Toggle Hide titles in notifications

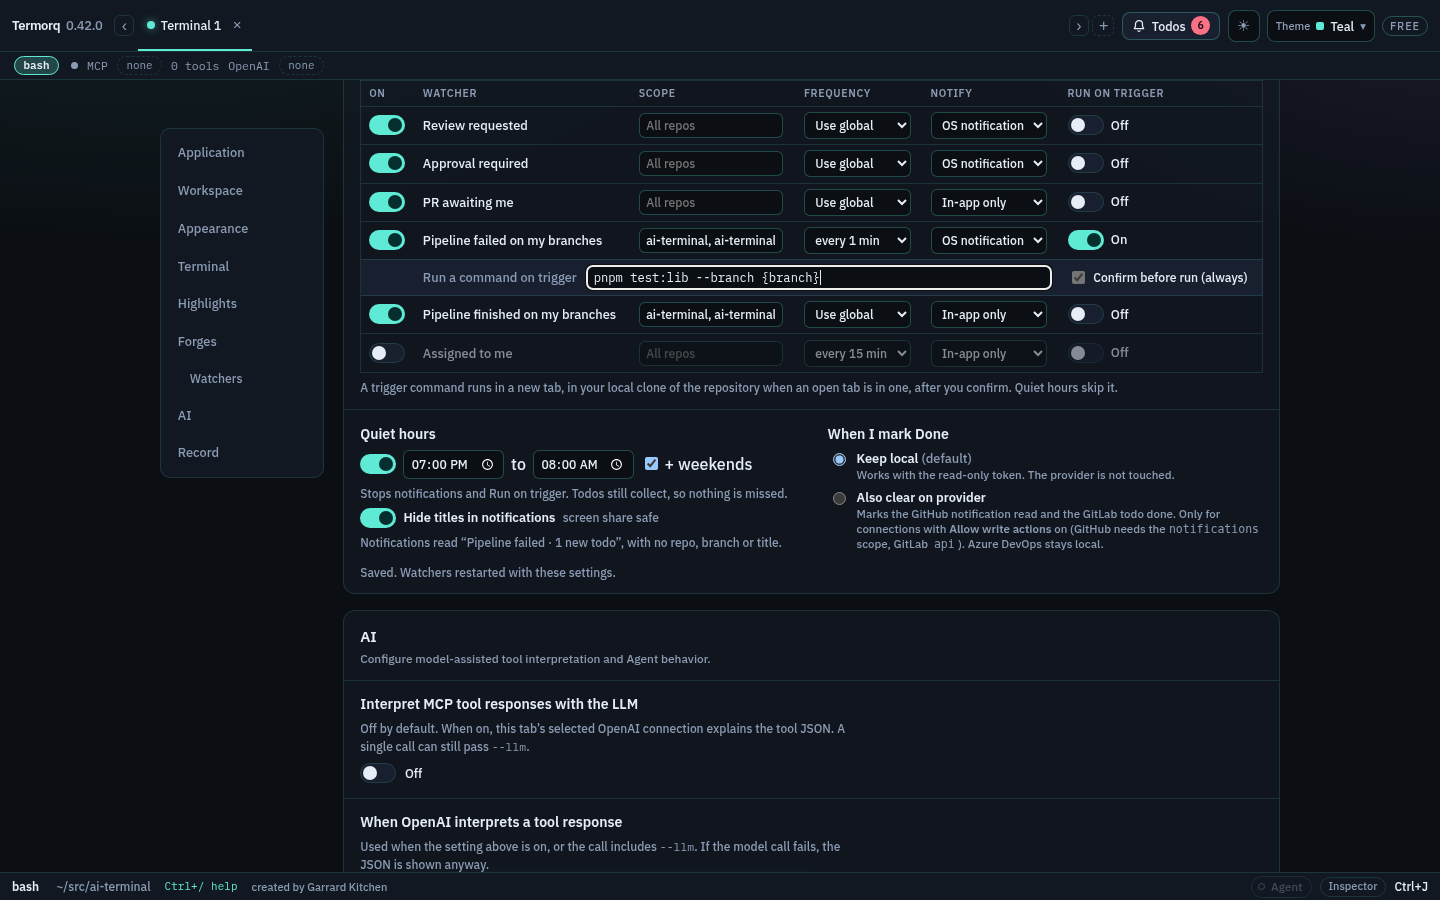pos(378,517)
